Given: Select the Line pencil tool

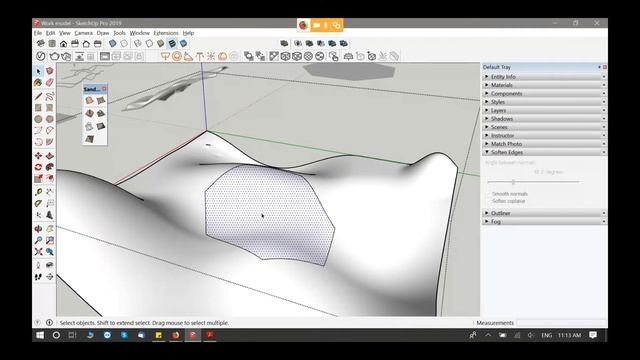Looking at the screenshot, I should (38, 97).
